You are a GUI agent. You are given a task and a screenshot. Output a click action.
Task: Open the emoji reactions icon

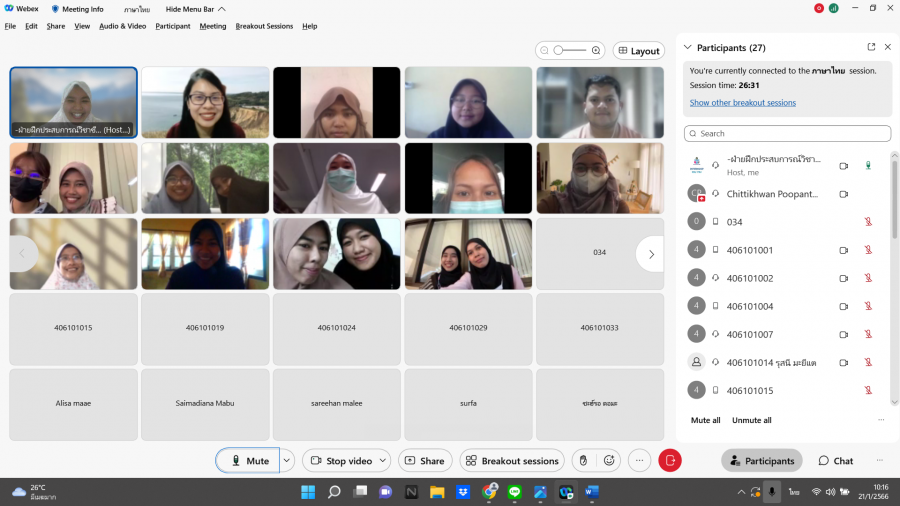(x=609, y=461)
